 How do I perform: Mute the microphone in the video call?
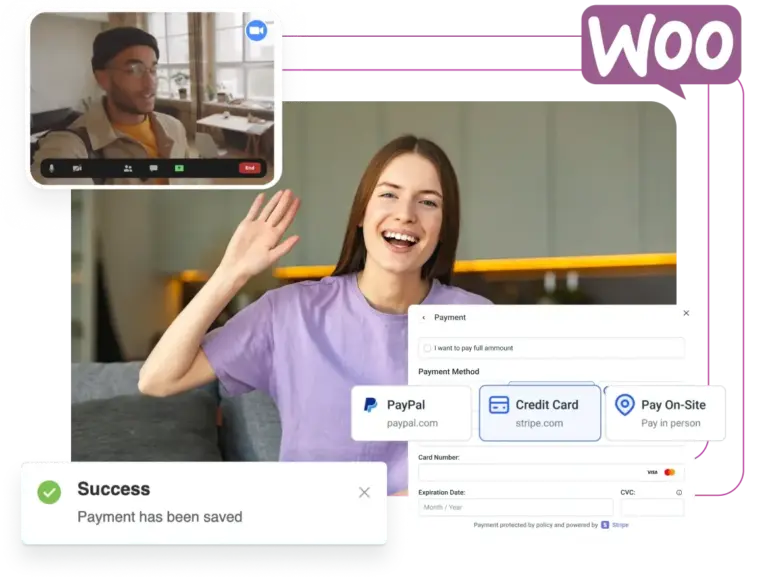[51, 169]
